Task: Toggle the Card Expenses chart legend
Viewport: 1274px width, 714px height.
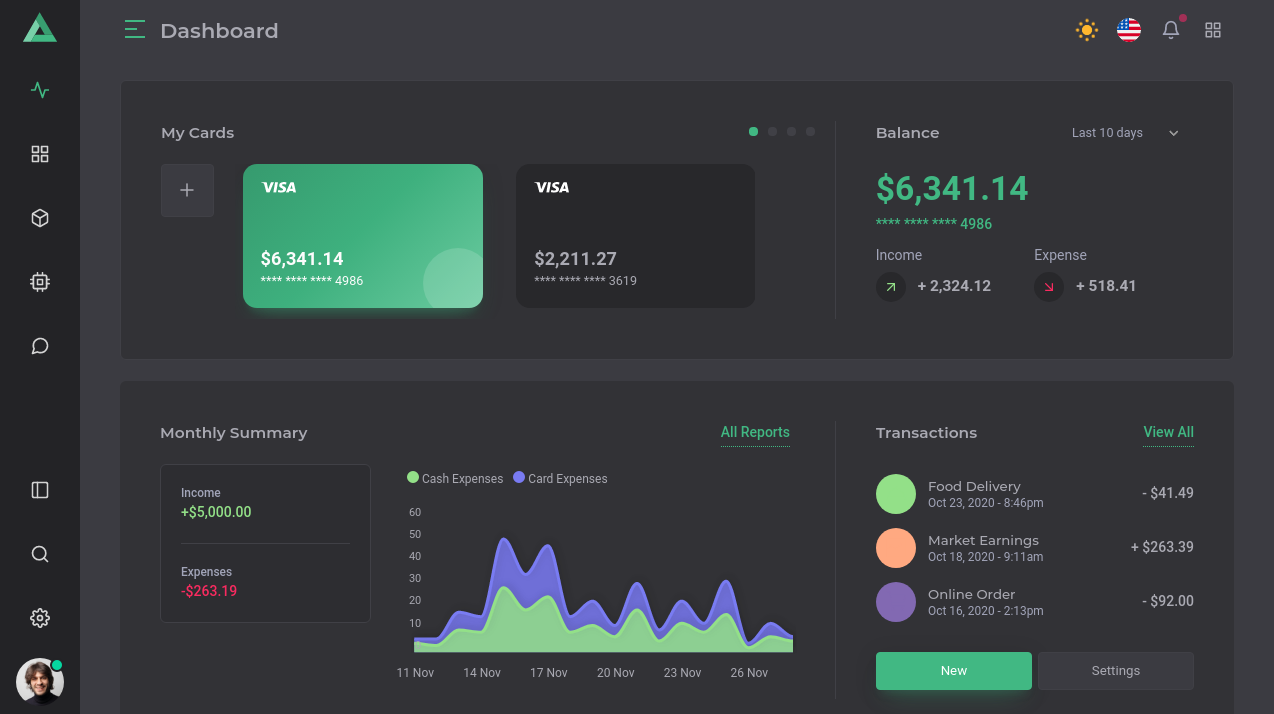Action: (x=559, y=478)
